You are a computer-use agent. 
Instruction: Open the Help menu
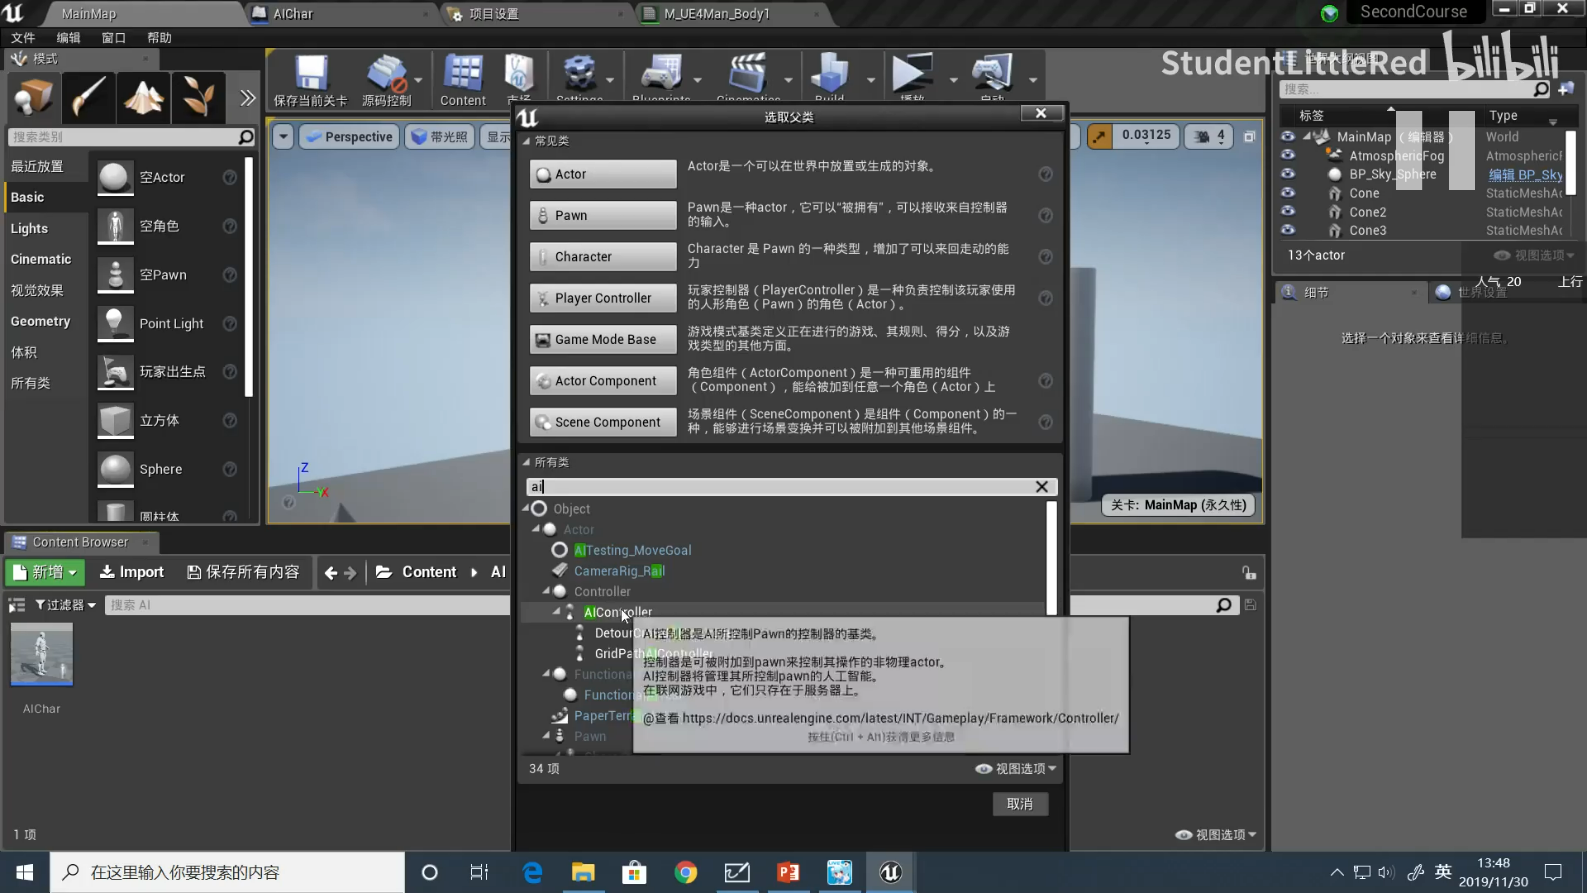pyautogui.click(x=159, y=38)
